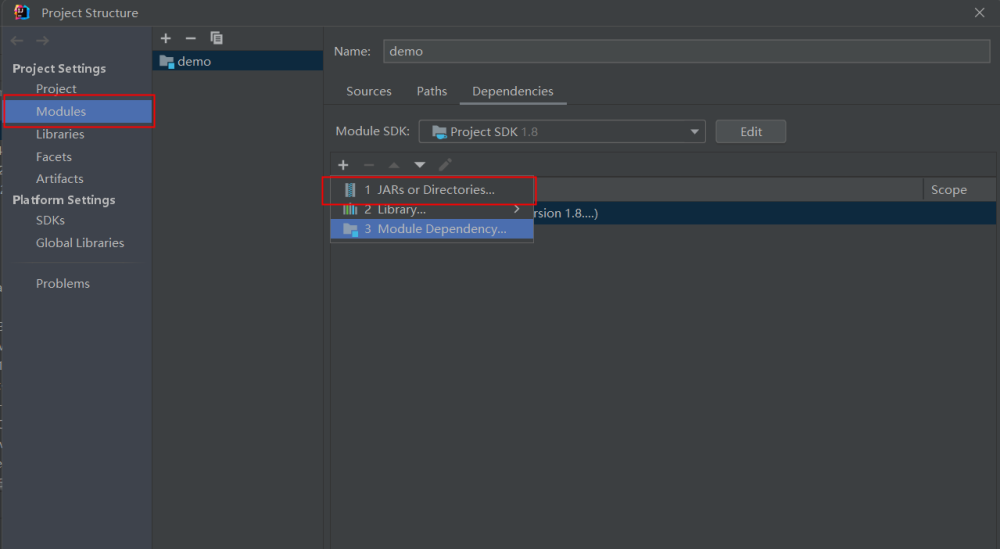The height and width of the screenshot is (549, 1000).
Task: Click the remove module minus icon
Action: [x=190, y=38]
